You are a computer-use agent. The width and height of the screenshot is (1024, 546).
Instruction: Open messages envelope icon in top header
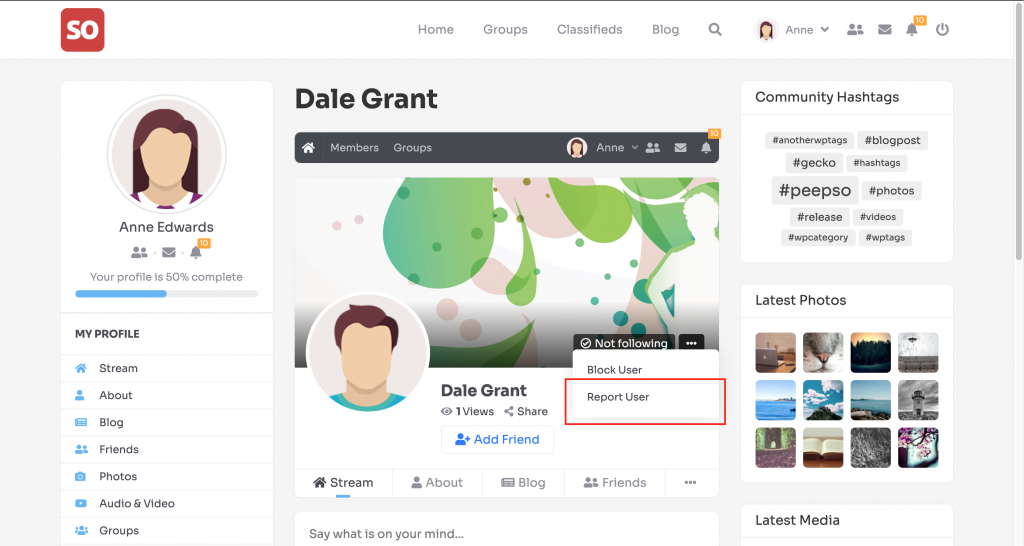point(884,30)
